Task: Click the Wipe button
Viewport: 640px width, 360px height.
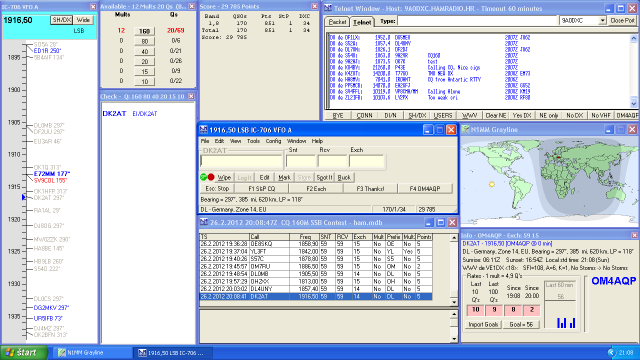Action: [224, 177]
